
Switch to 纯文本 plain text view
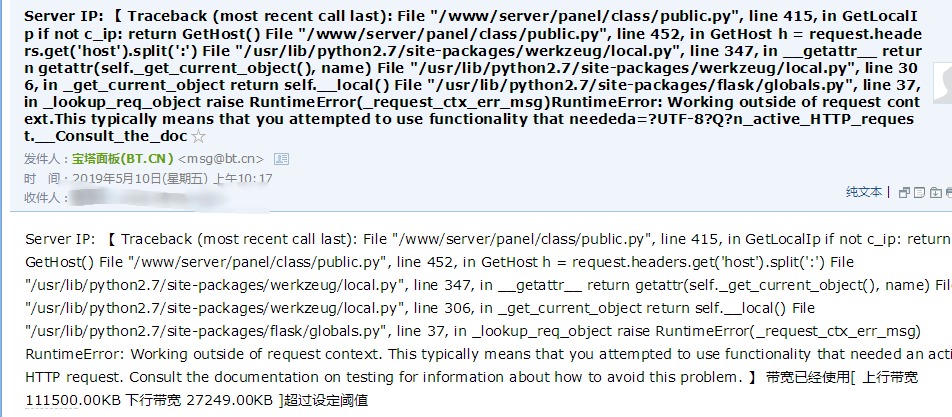click(864, 192)
